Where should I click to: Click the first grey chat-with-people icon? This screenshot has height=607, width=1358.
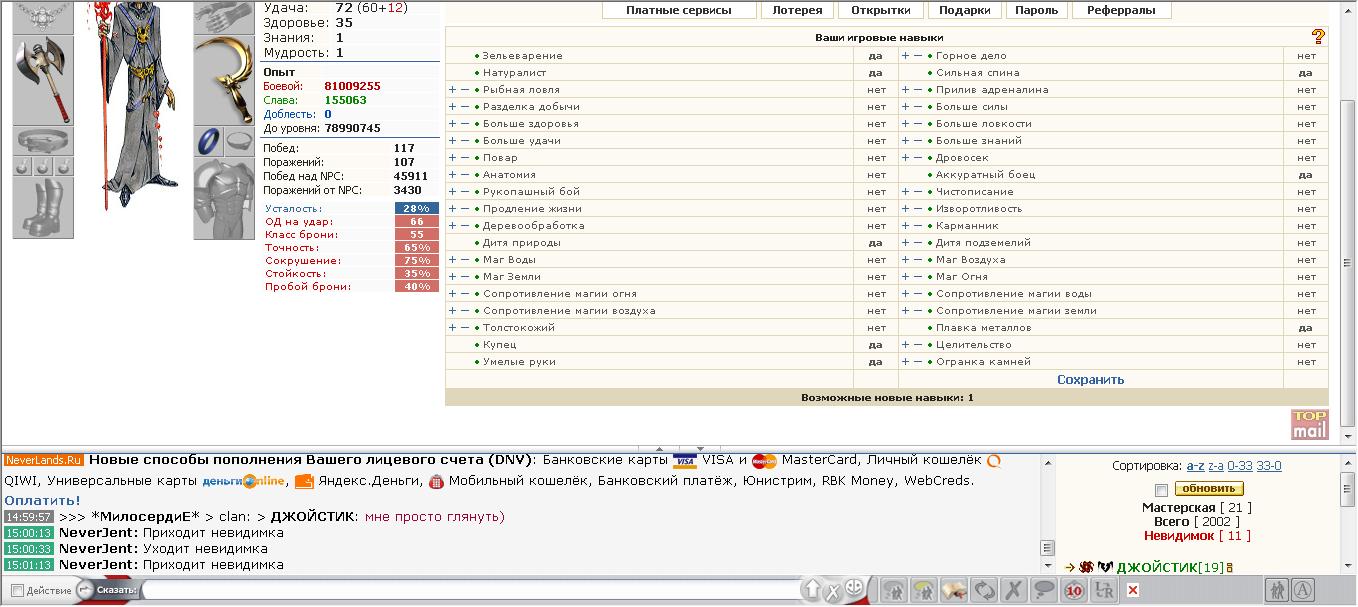tap(892, 590)
